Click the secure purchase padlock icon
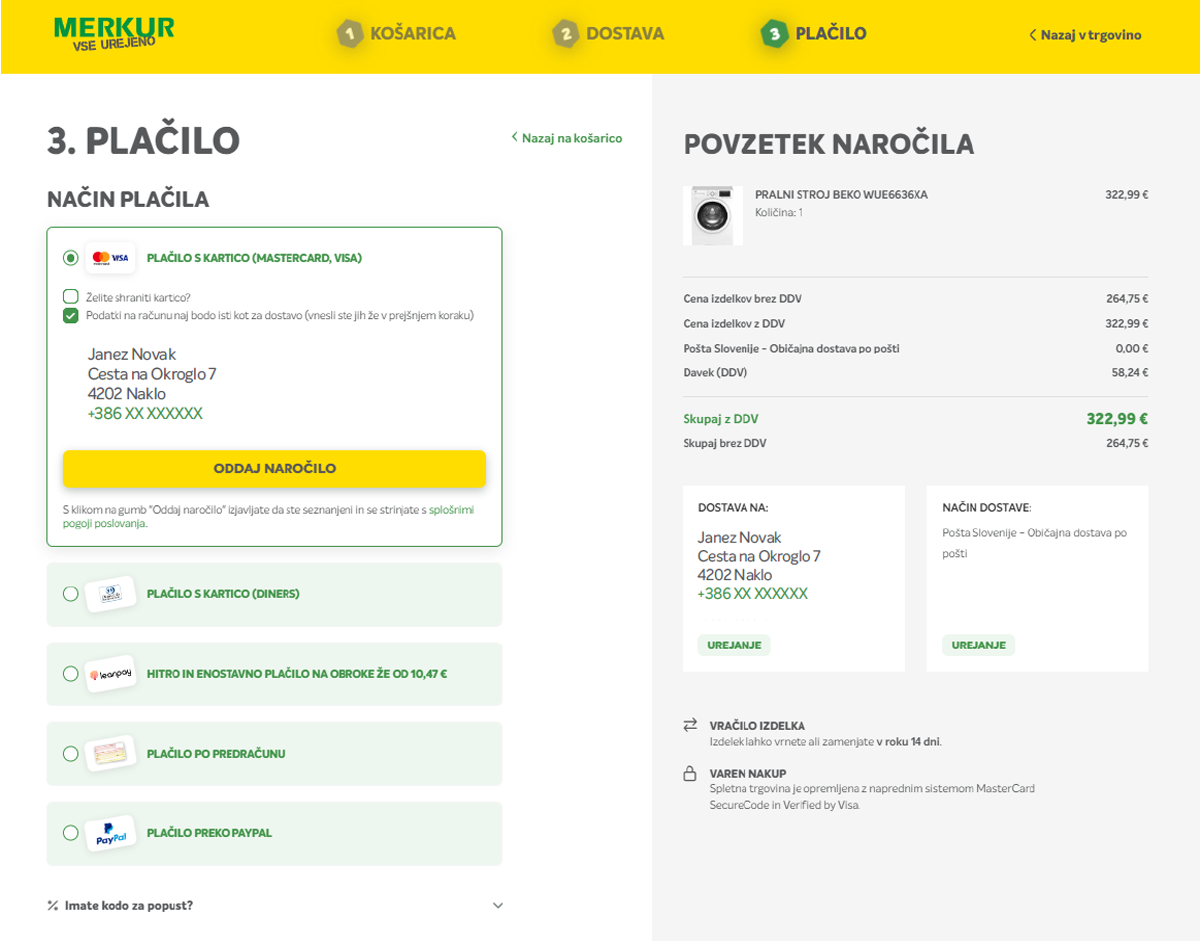The height and width of the screenshot is (942, 1200). pyautogui.click(x=690, y=773)
